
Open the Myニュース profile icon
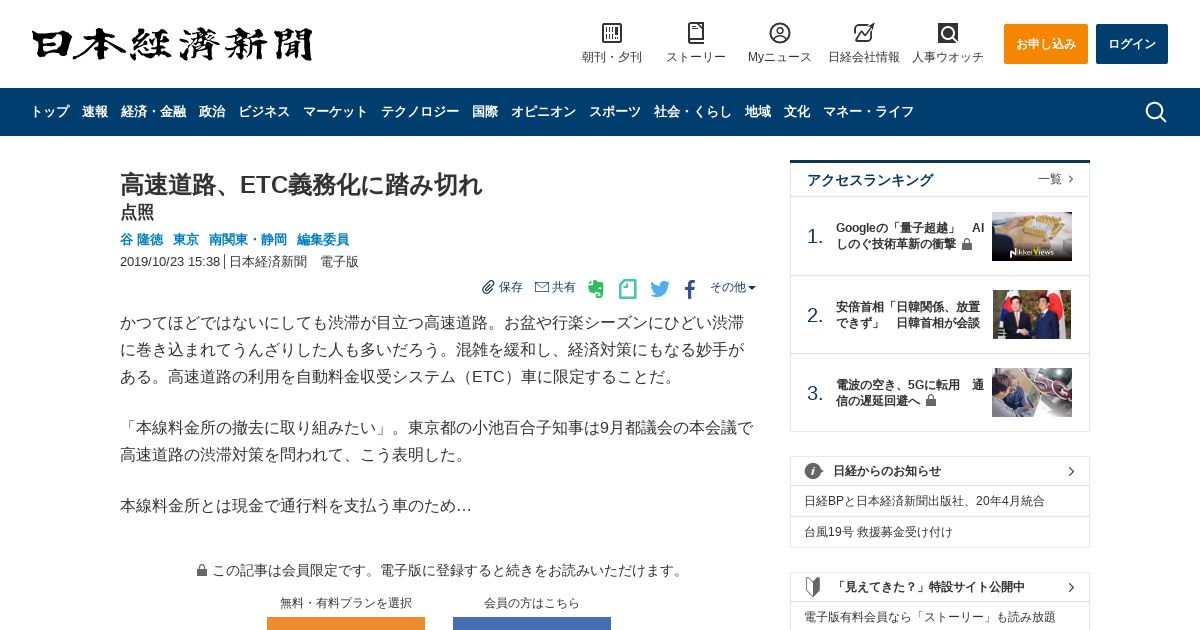(780, 33)
